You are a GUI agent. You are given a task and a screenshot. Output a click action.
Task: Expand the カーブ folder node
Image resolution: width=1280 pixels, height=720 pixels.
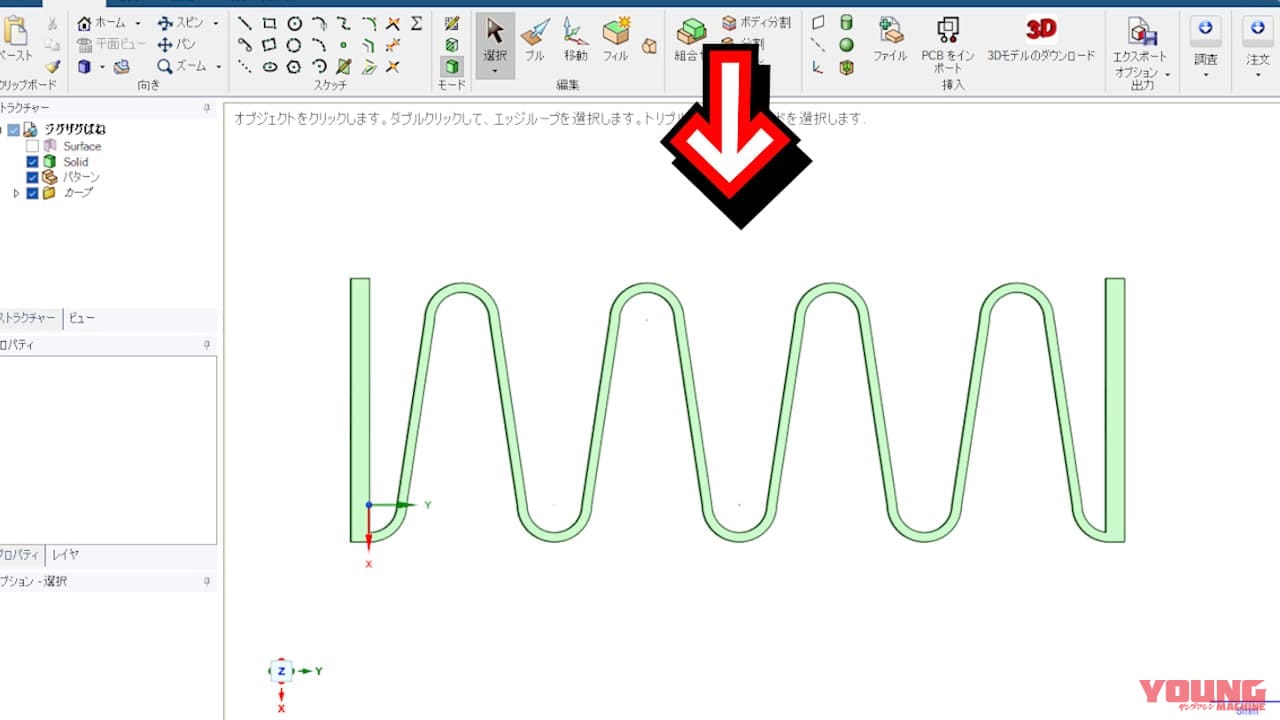click(x=16, y=193)
